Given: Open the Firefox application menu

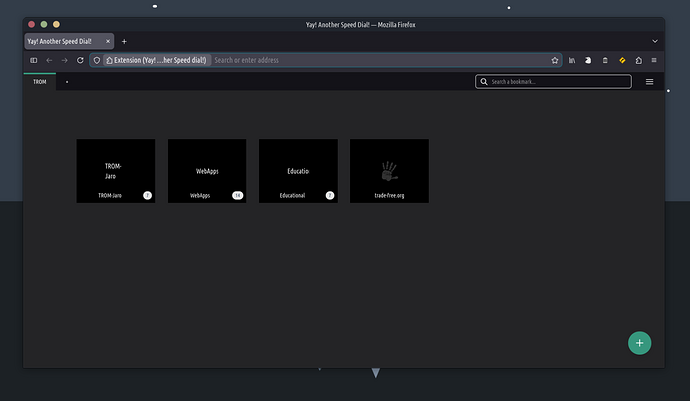Looking at the screenshot, I should [x=654, y=60].
